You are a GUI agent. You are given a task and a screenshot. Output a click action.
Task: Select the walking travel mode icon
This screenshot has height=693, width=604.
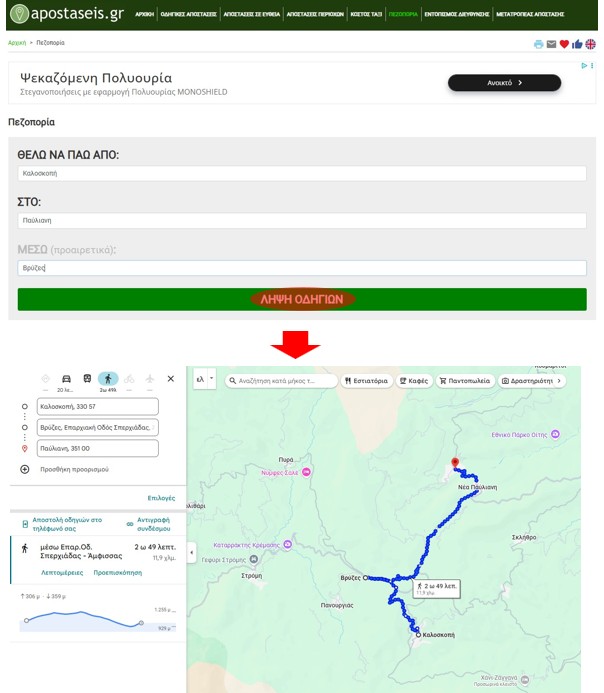pos(108,379)
